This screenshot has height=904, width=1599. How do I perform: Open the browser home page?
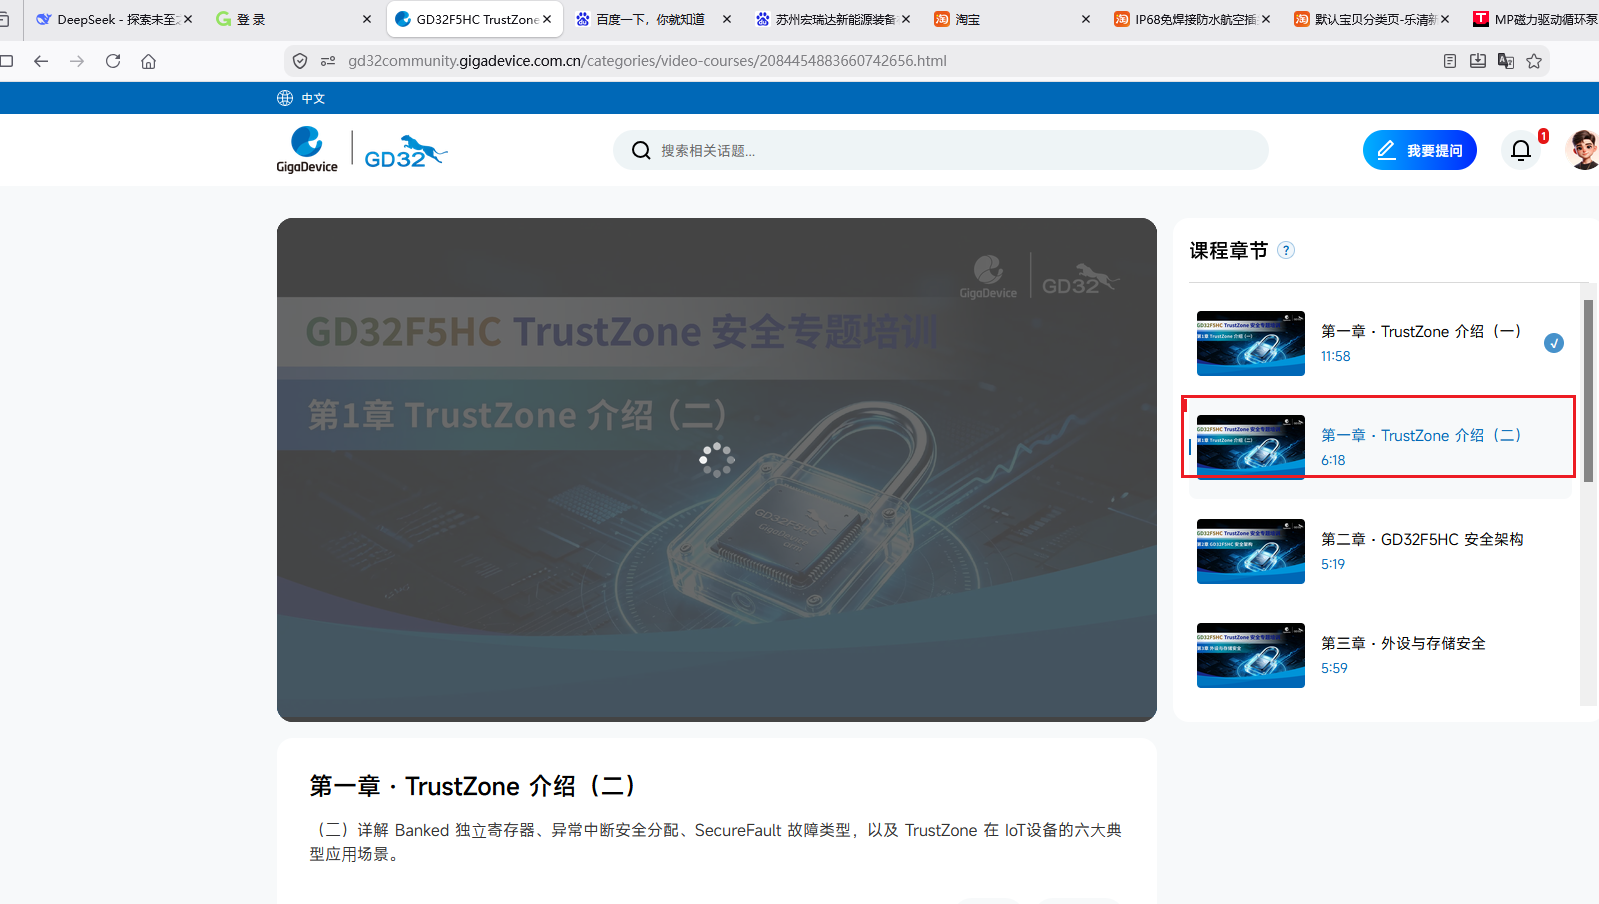click(149, 61)
